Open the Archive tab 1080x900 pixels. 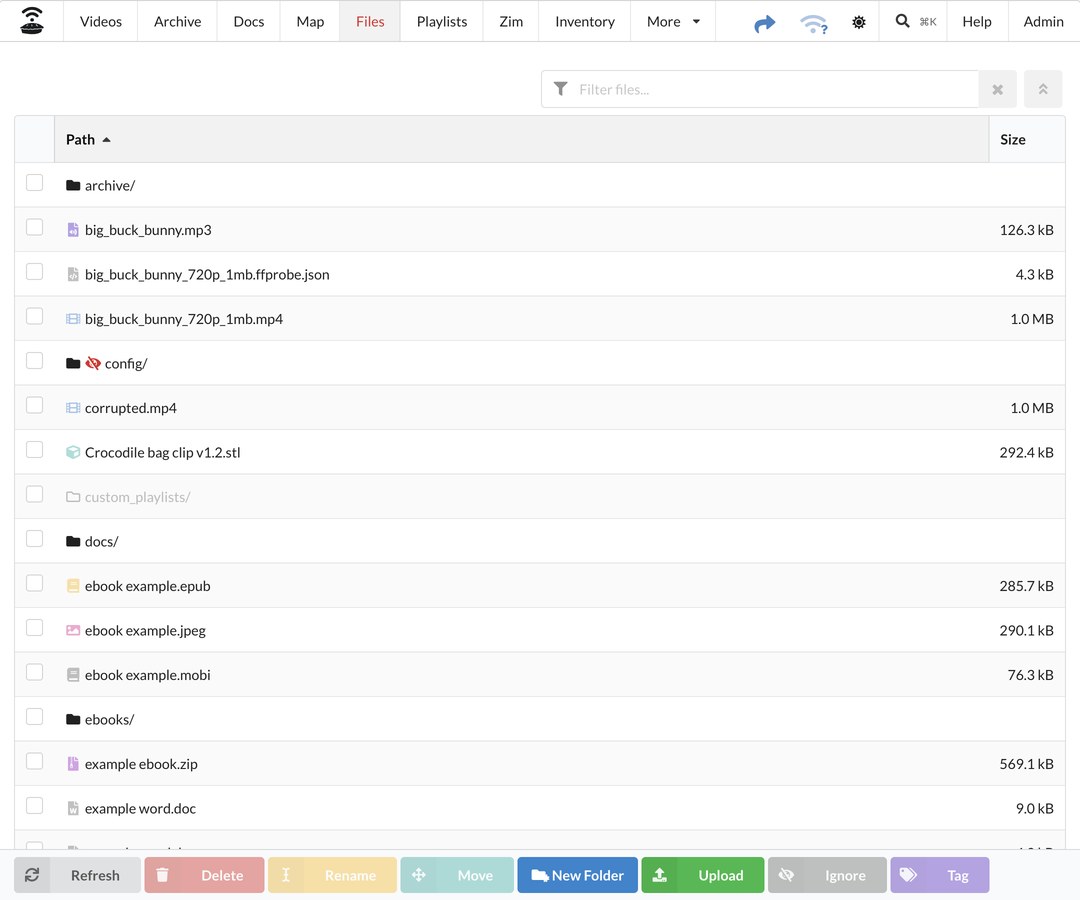pyautogui.click(x=177, y=21)
